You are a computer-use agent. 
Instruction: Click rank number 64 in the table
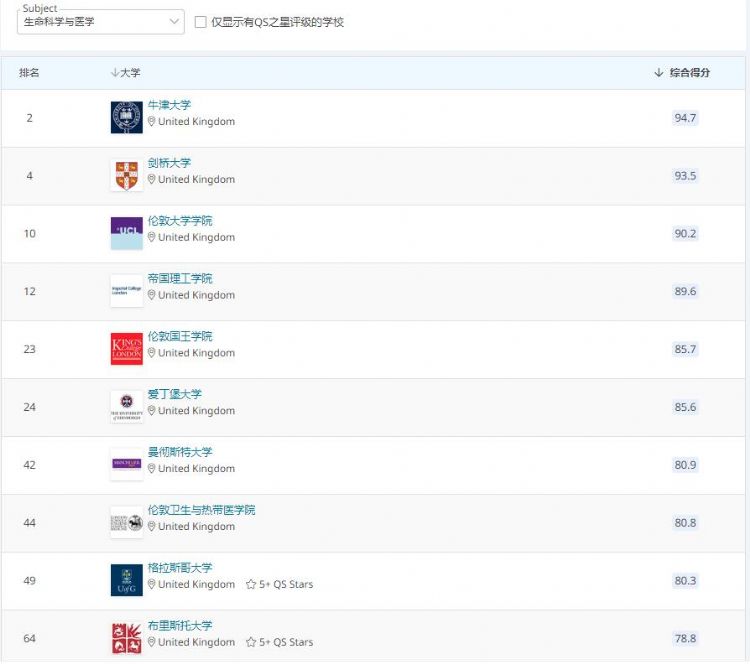(30, 639)
